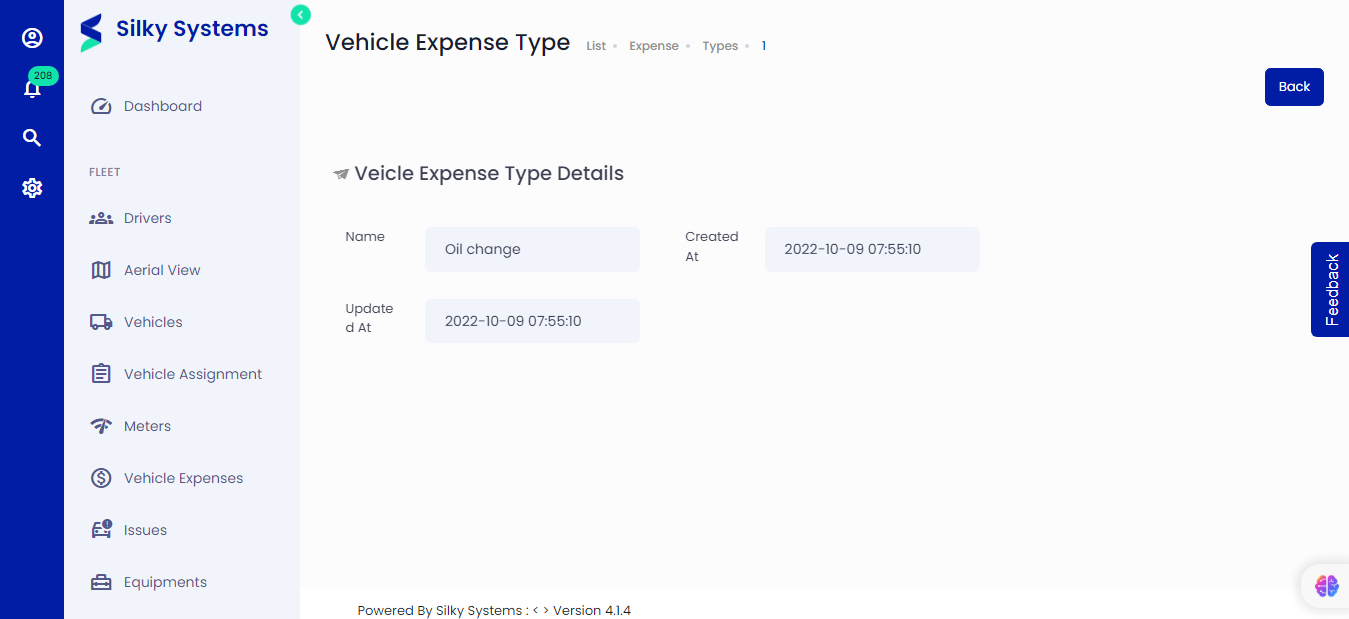Open the user profile icon
This screenshot has height=619, width=1349.
click(32, 38)
